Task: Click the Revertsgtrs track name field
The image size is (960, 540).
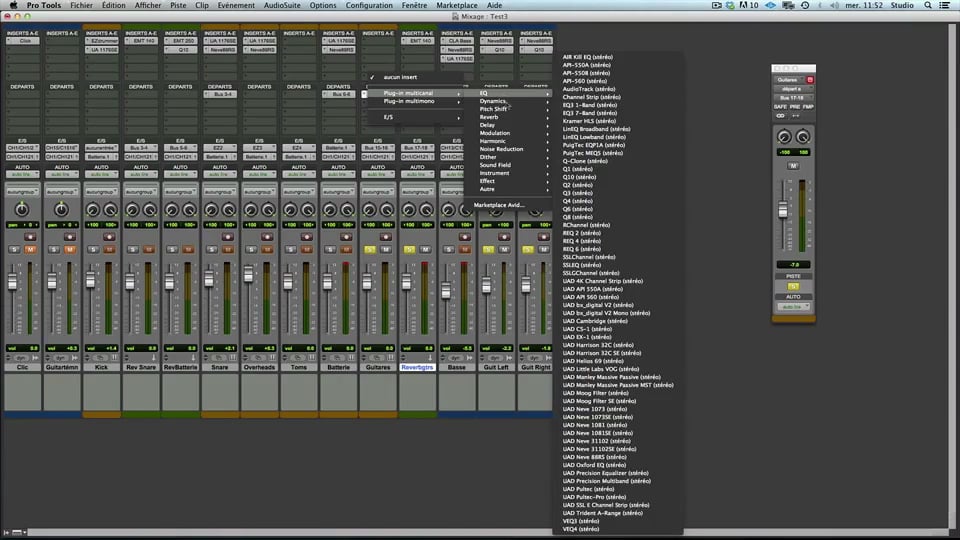Action: click(x=417, y=367)
